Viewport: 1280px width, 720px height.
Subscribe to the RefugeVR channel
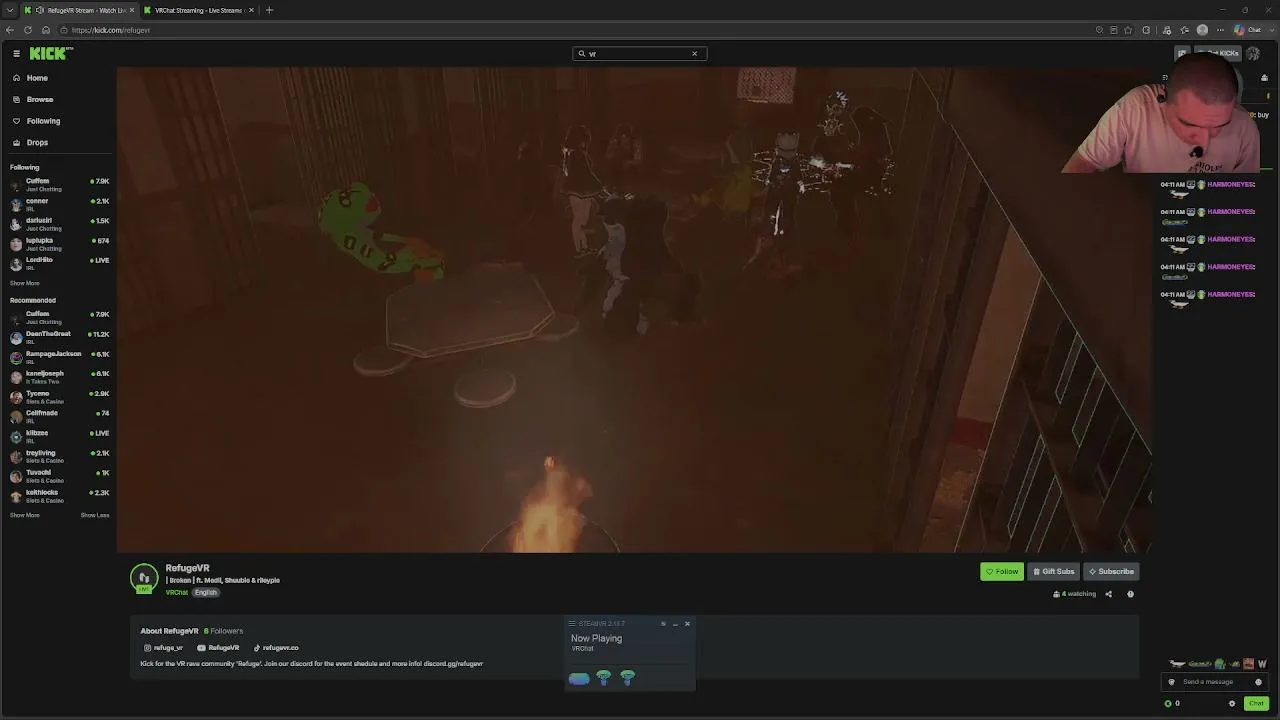(x=1112, y=572)
